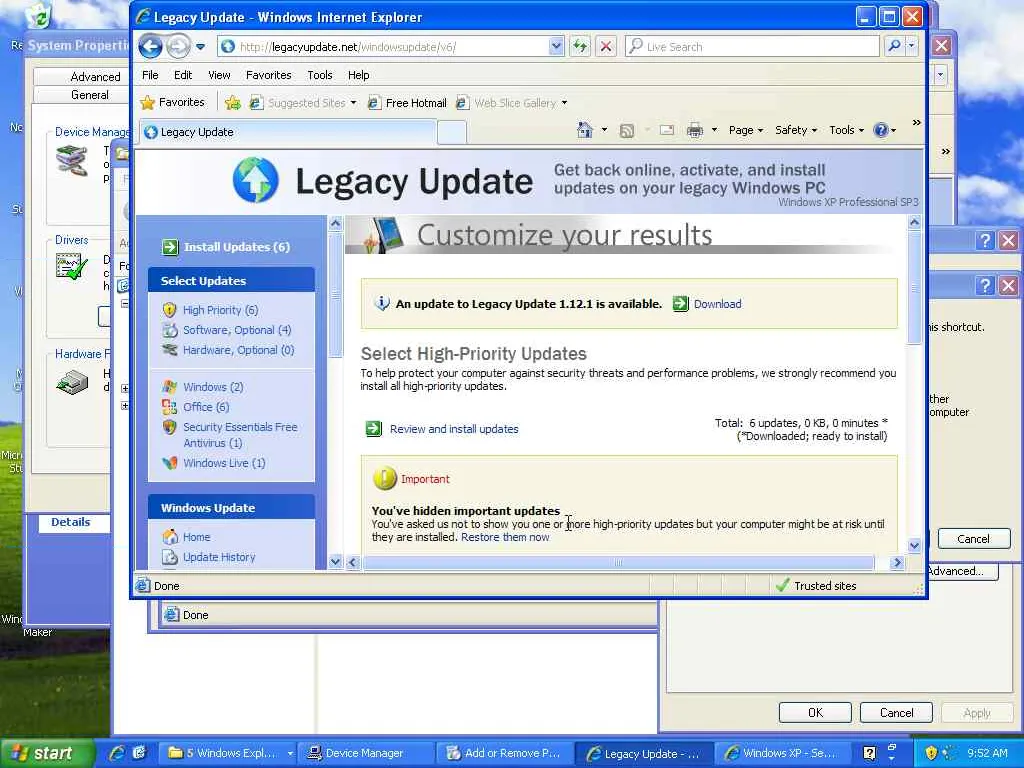Click the High Priority (6) link
Screen dimensions: 1024x768
220,310
